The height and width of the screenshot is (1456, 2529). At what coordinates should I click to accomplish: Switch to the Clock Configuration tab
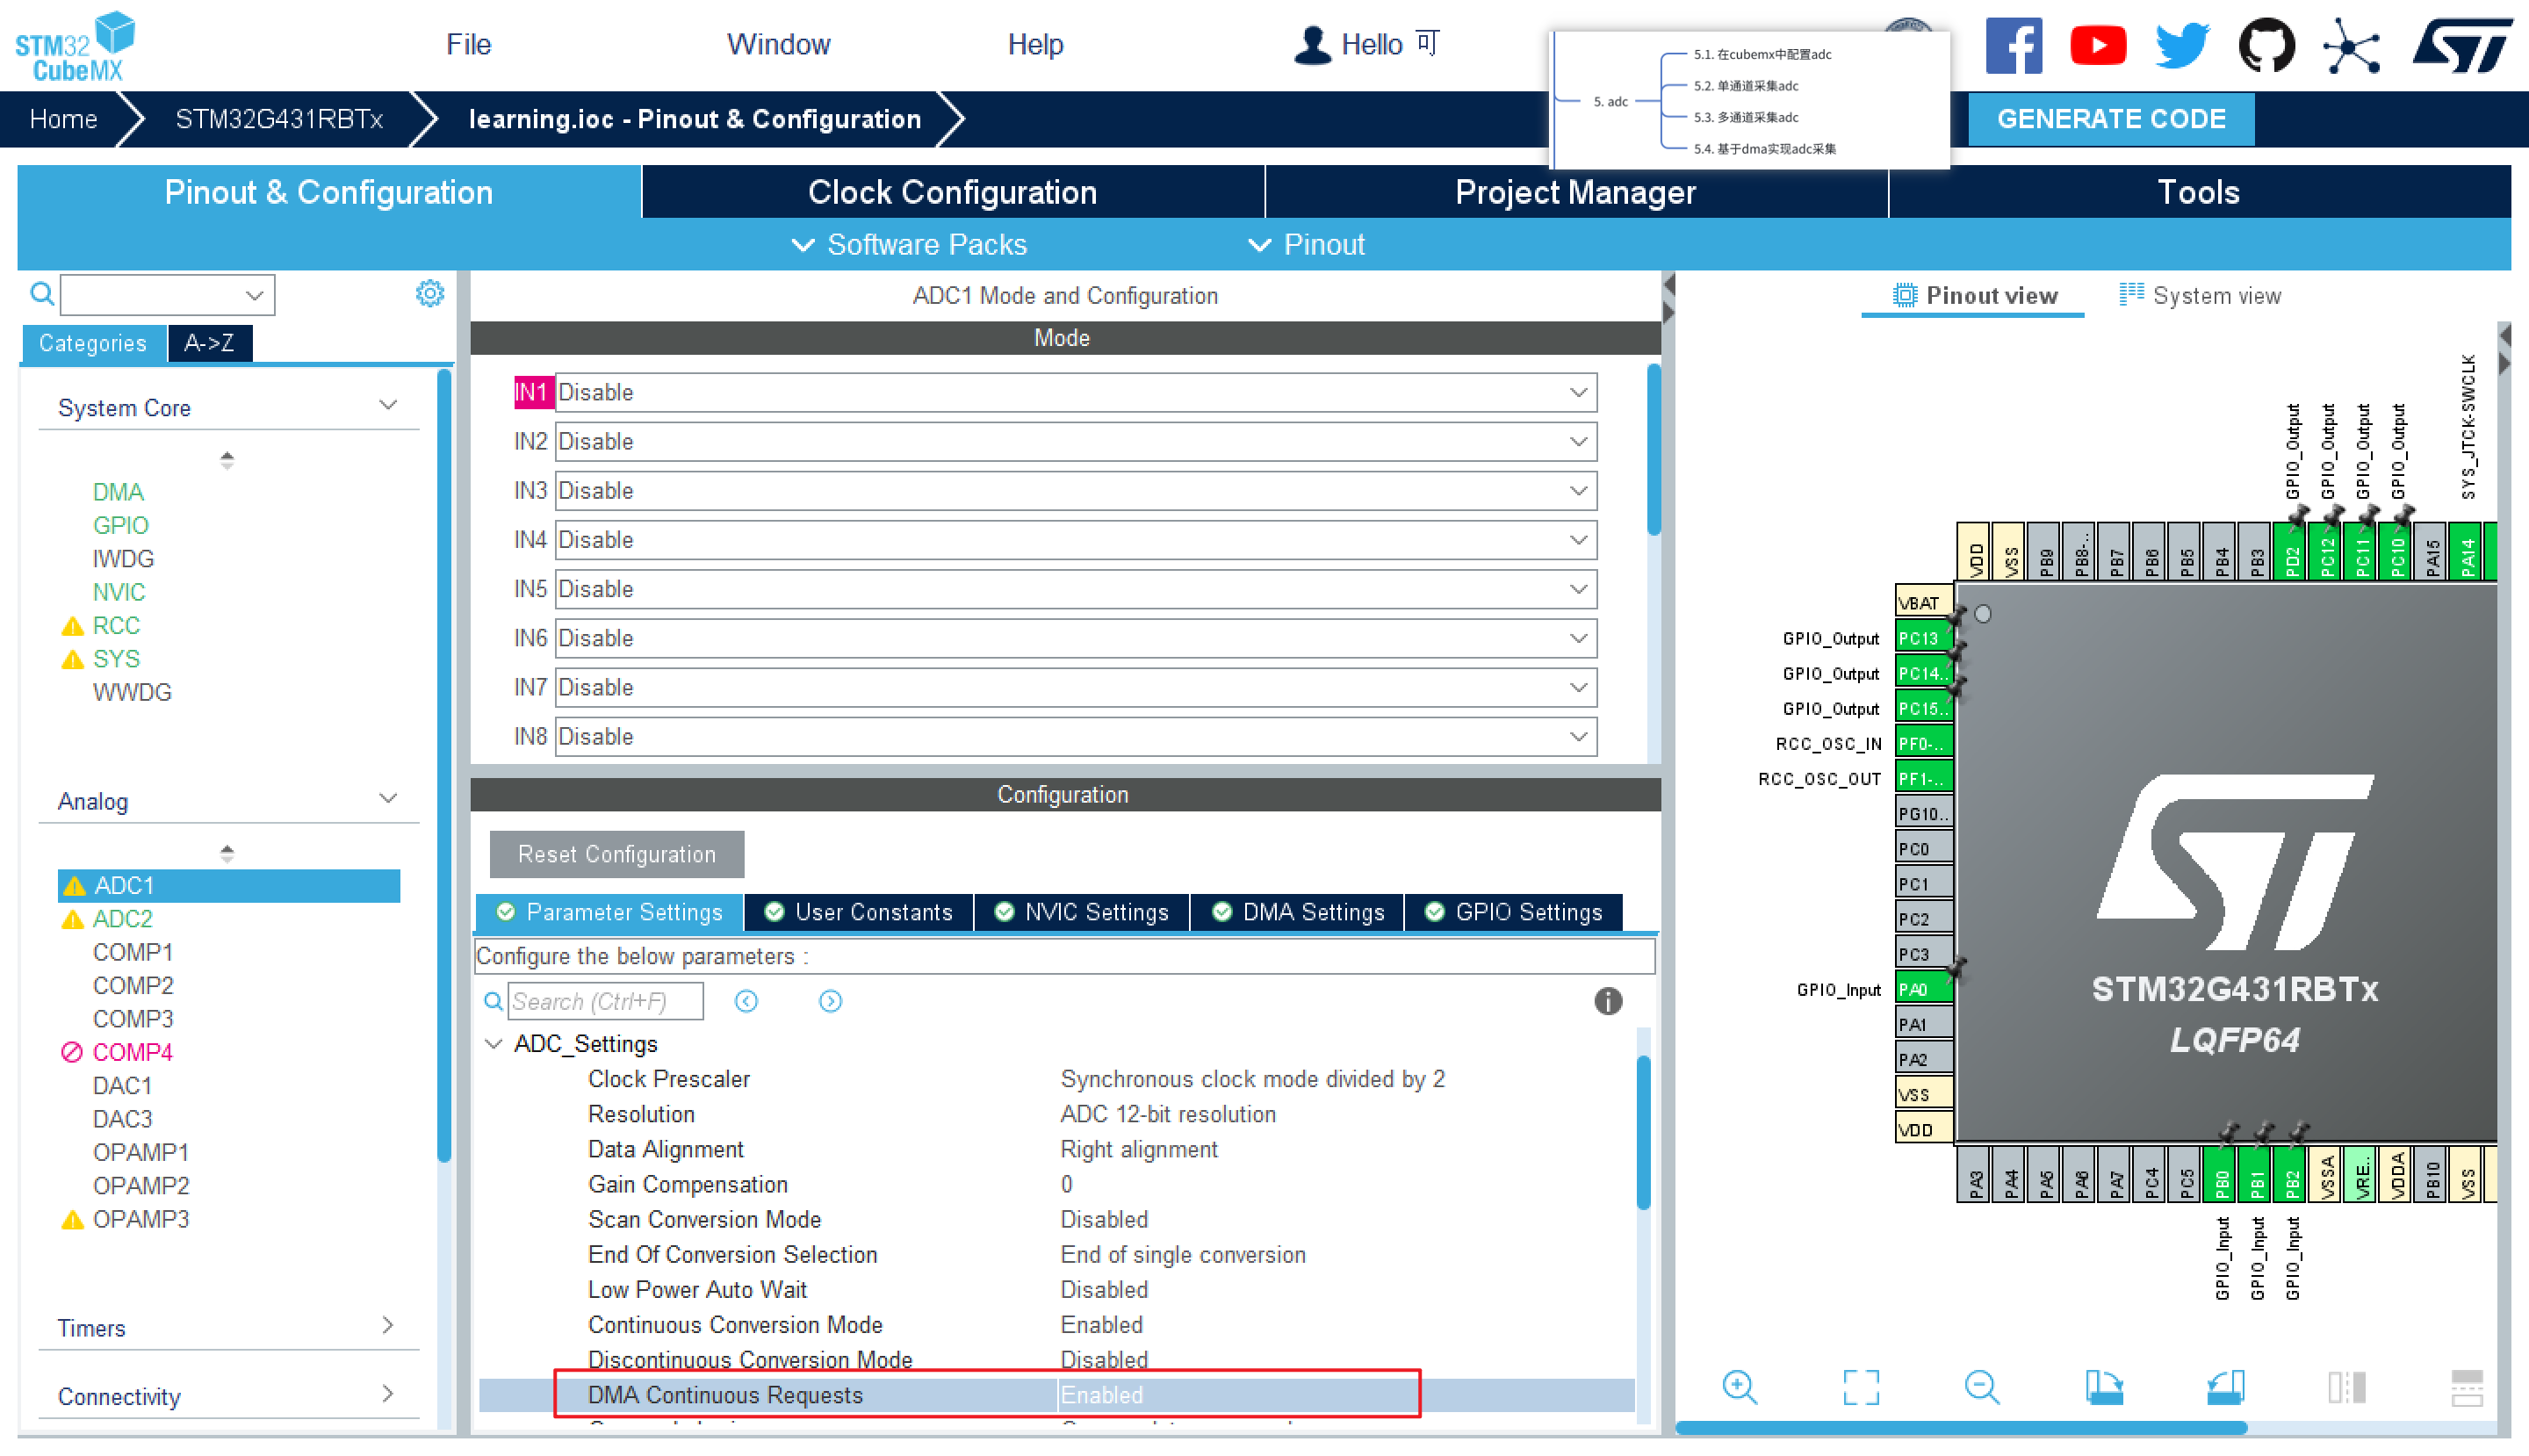pyautogui.click(x=952, y=192)
